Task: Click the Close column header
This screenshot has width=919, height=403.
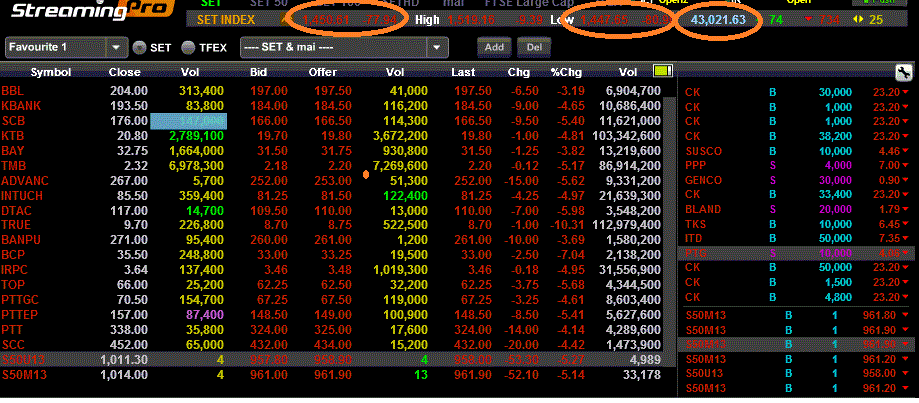Action: 125,72
